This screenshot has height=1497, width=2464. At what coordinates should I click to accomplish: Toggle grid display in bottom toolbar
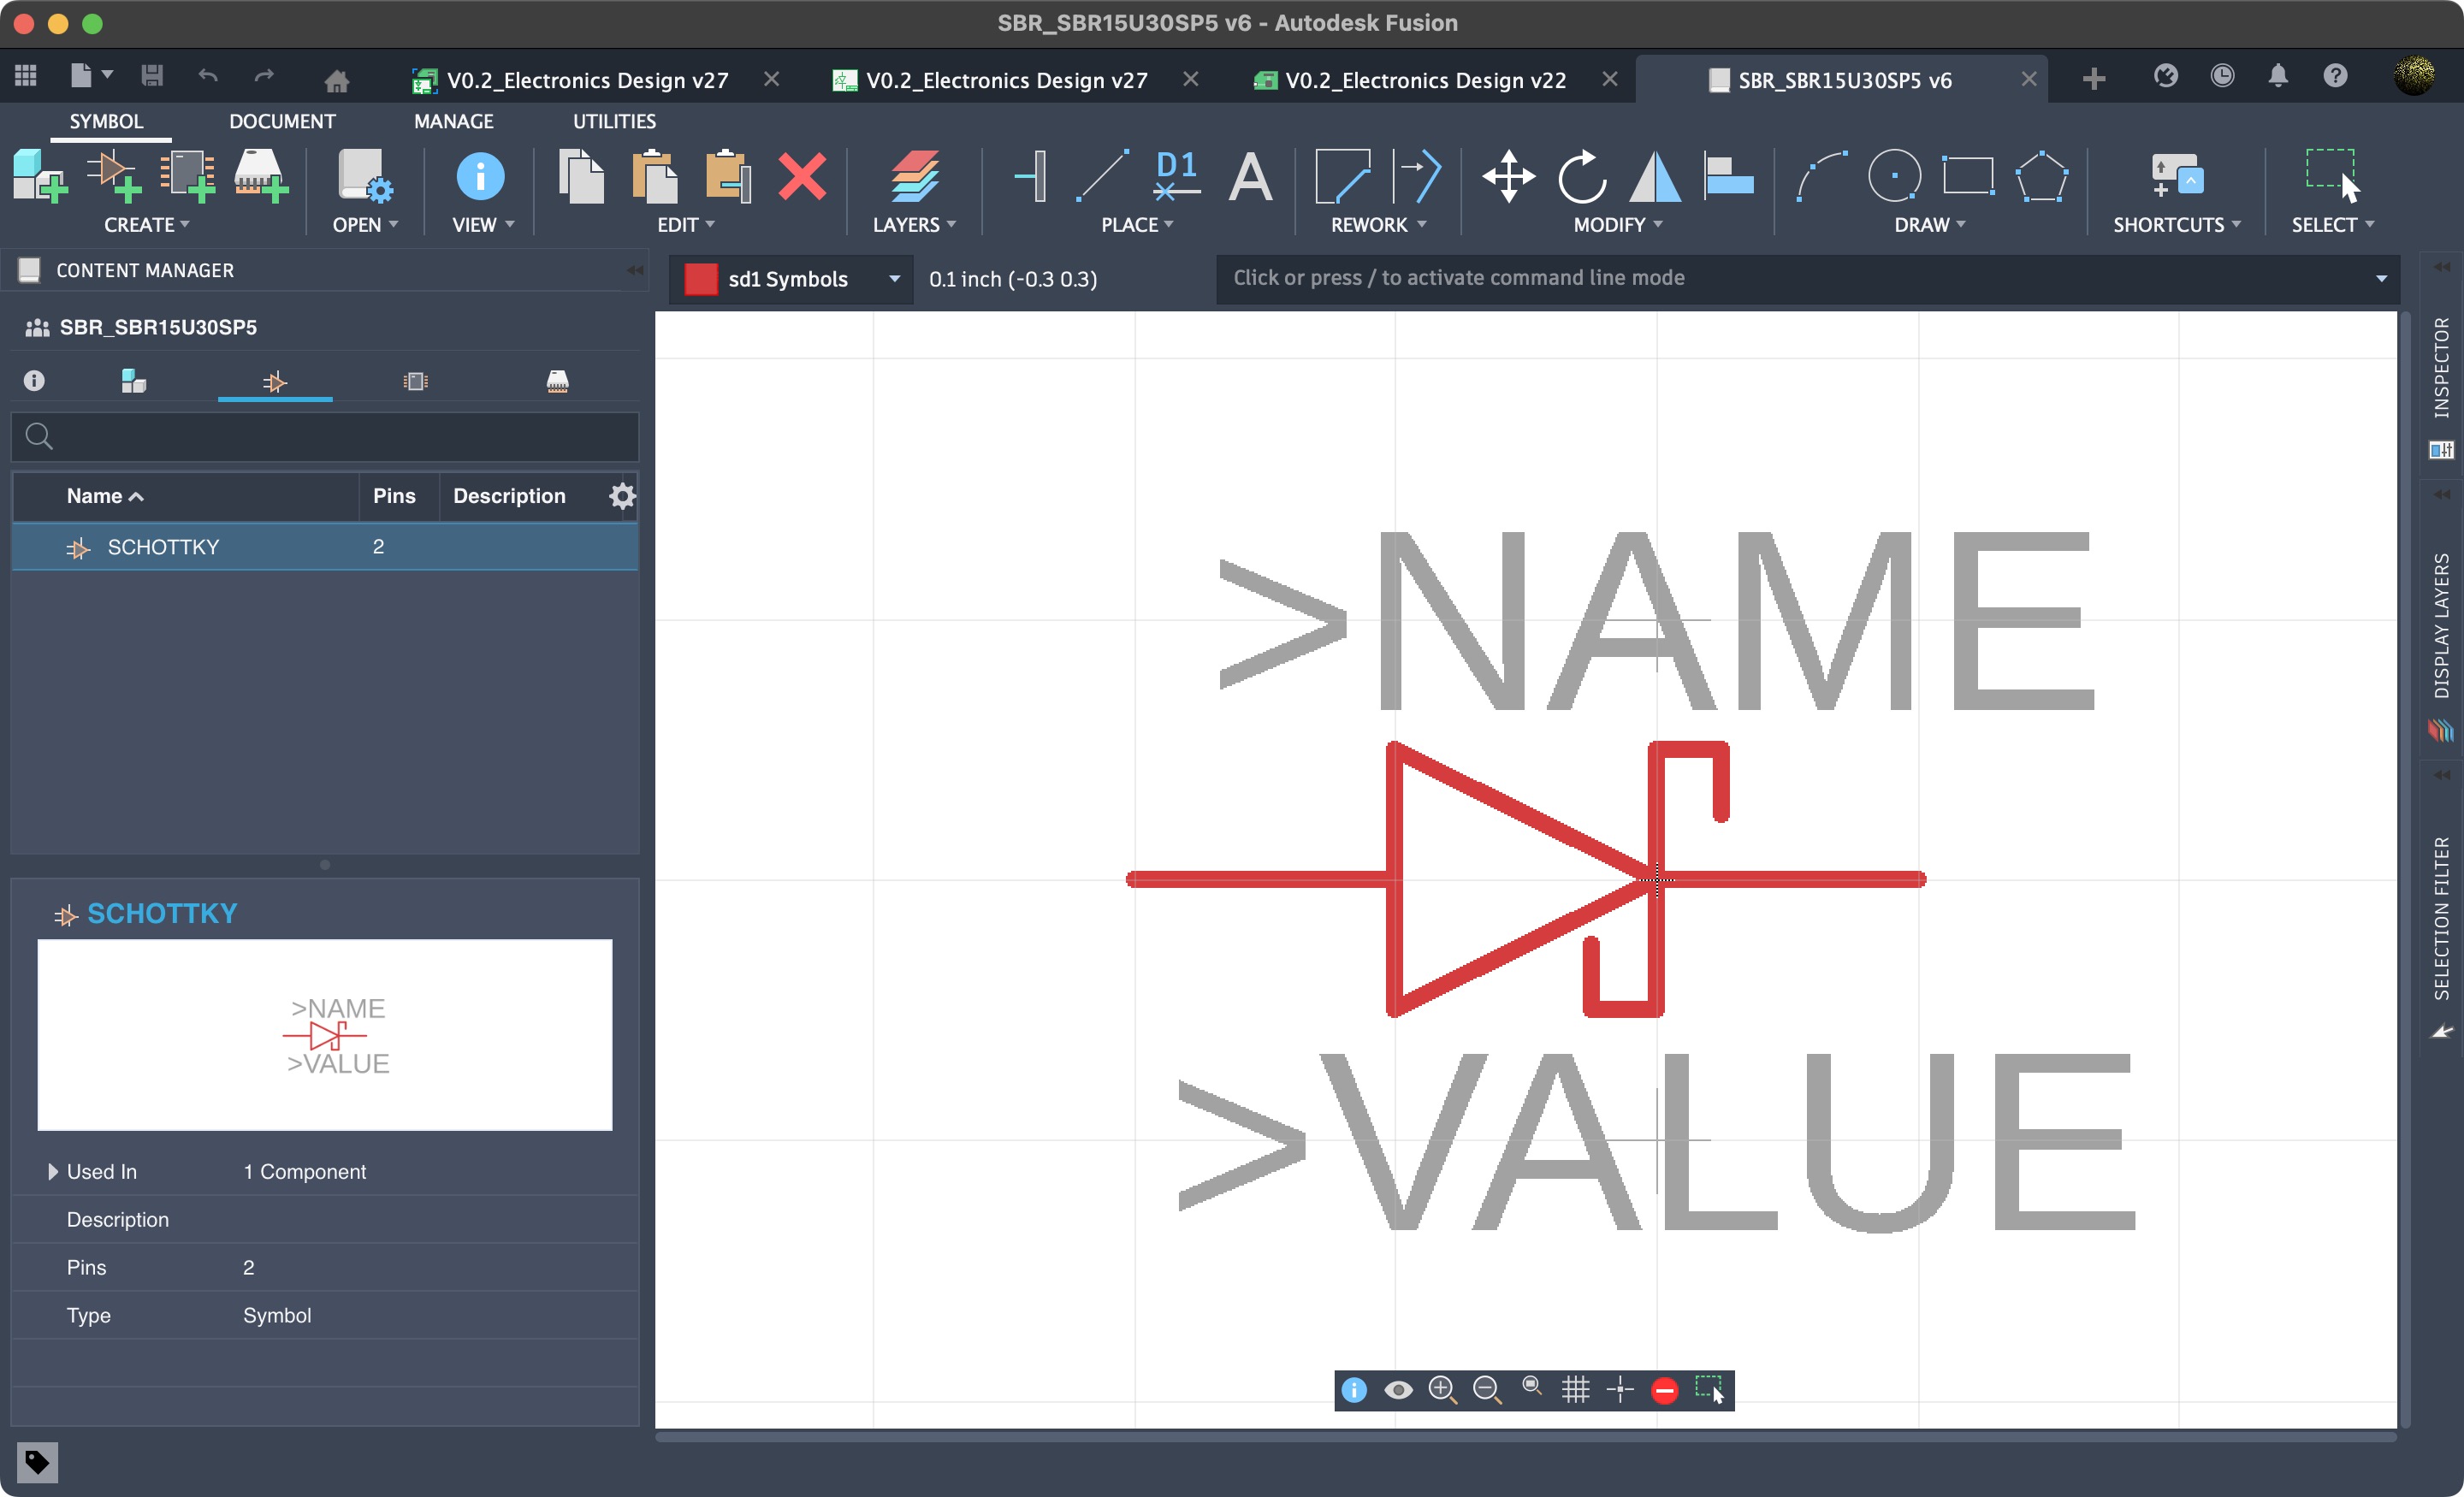pos(1575,1390)
